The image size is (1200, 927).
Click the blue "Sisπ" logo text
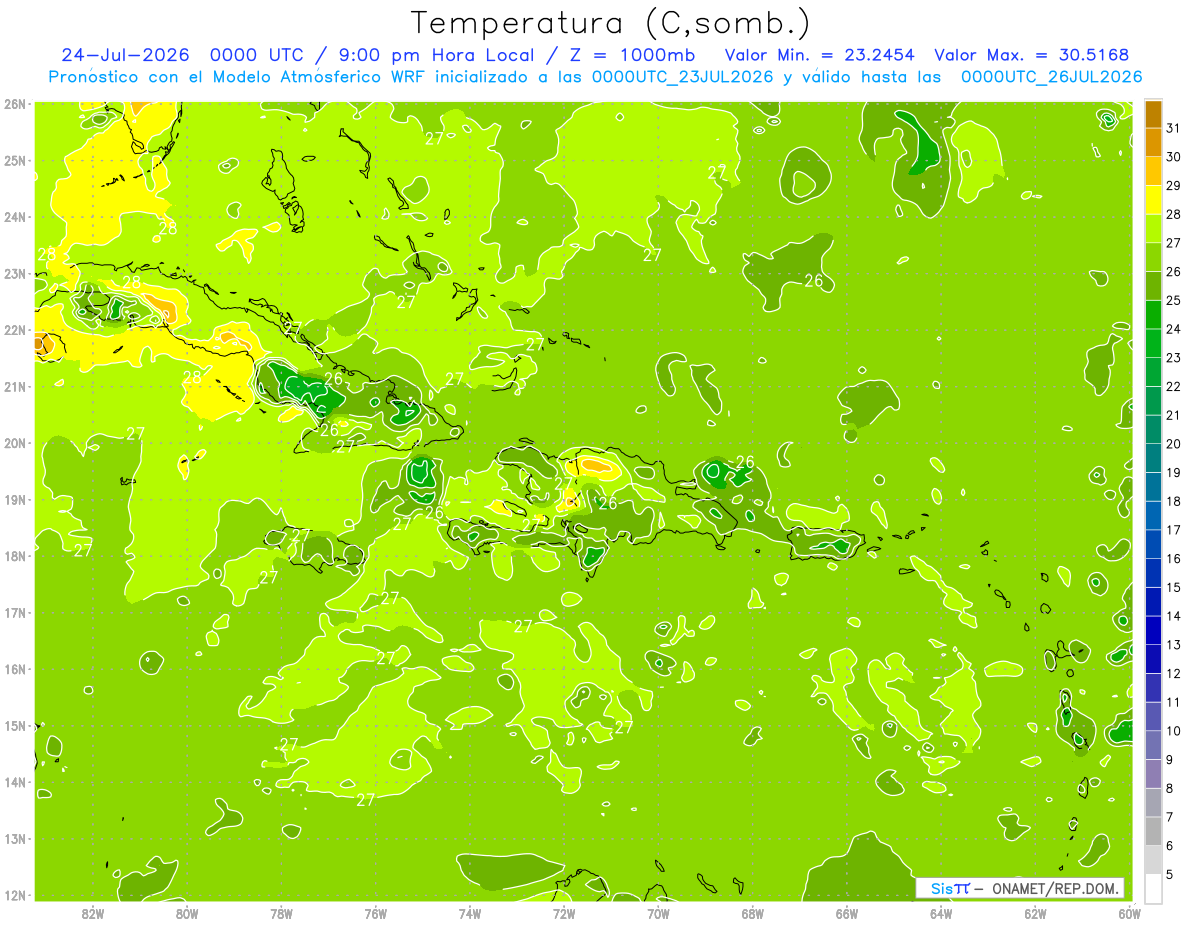click(x=949, y=888)
